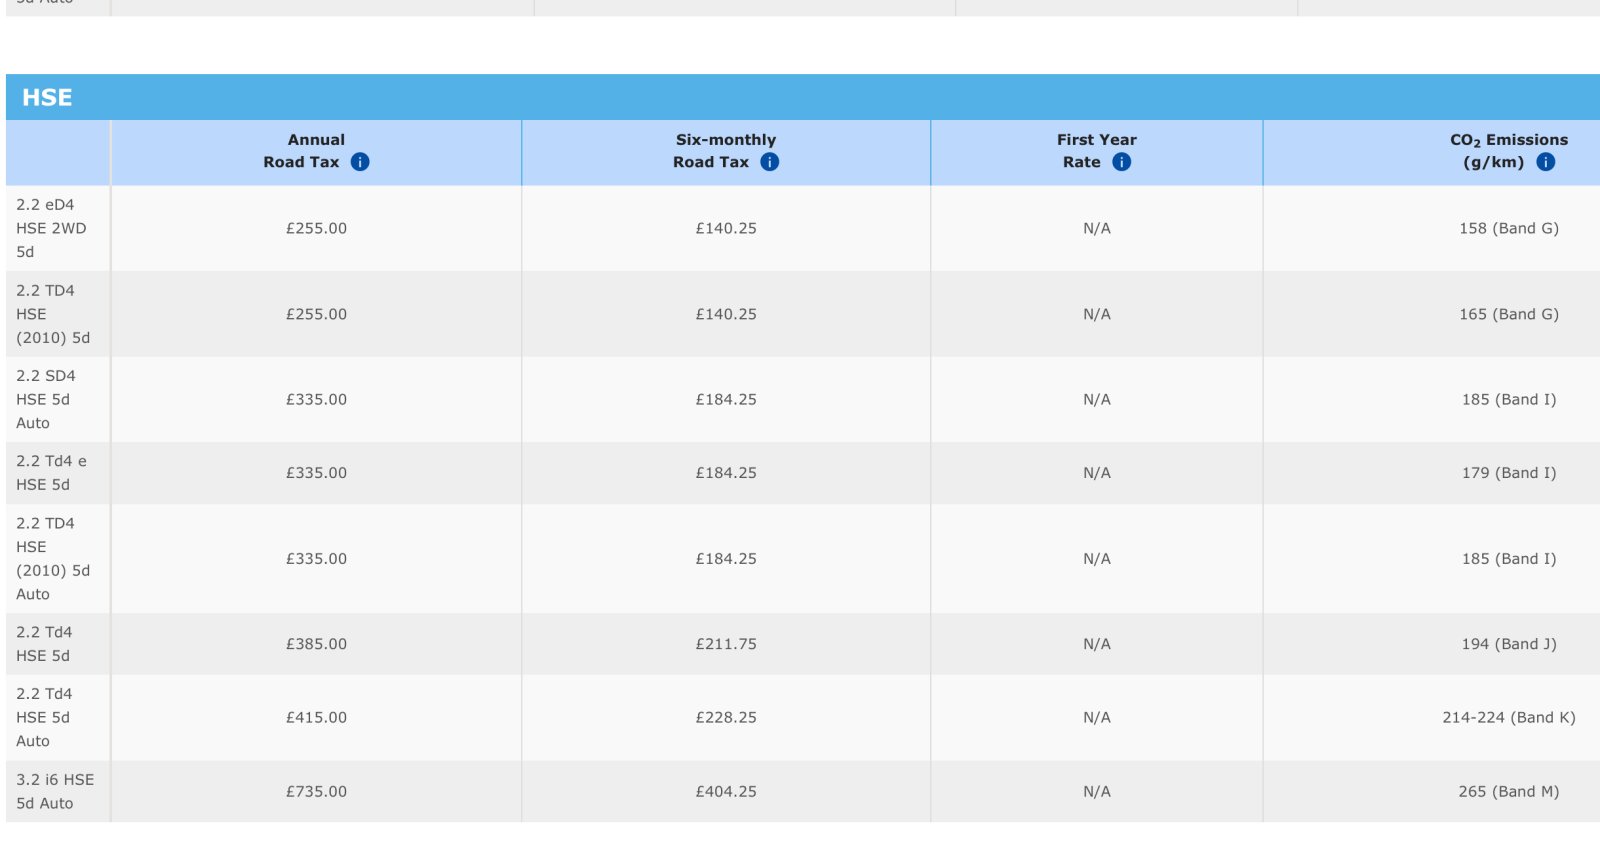This screenshot has width=1600, height=857.
Task: Select the HSE section header
Action: click(803, 97)
